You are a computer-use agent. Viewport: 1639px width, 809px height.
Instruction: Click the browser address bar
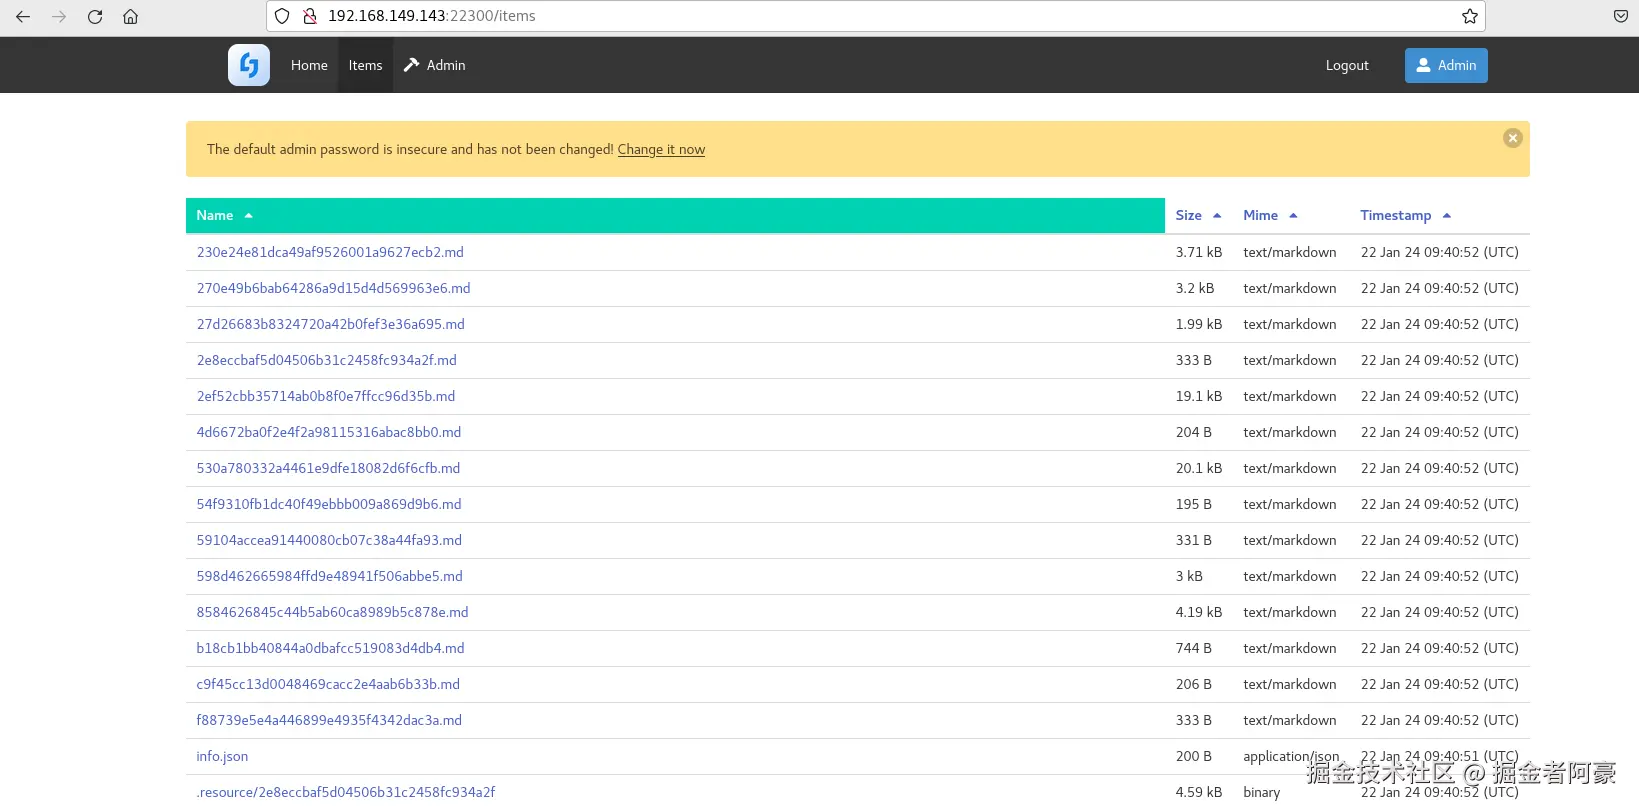[x=880, y=16]
